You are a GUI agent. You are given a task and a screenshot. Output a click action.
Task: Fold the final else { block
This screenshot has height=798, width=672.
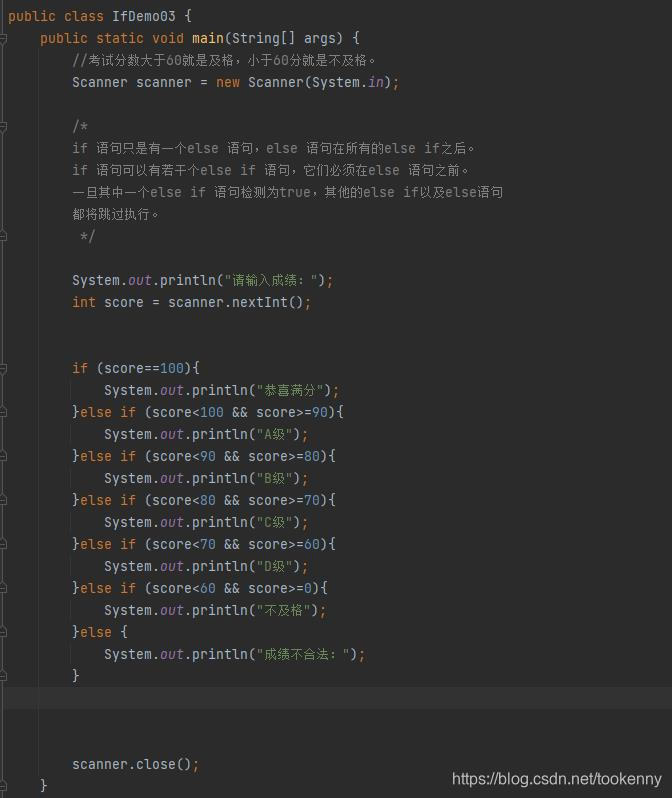(x=3, y=632)
